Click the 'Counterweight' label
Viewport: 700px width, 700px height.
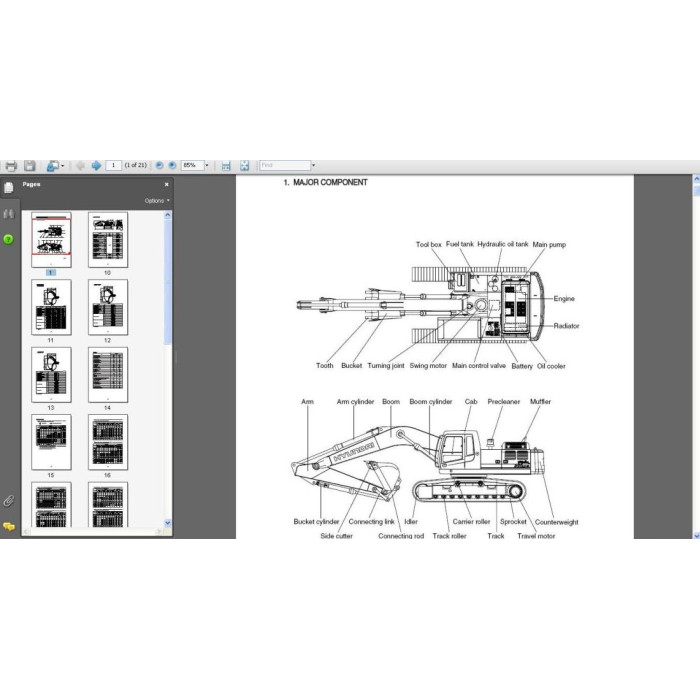(556, 522)
